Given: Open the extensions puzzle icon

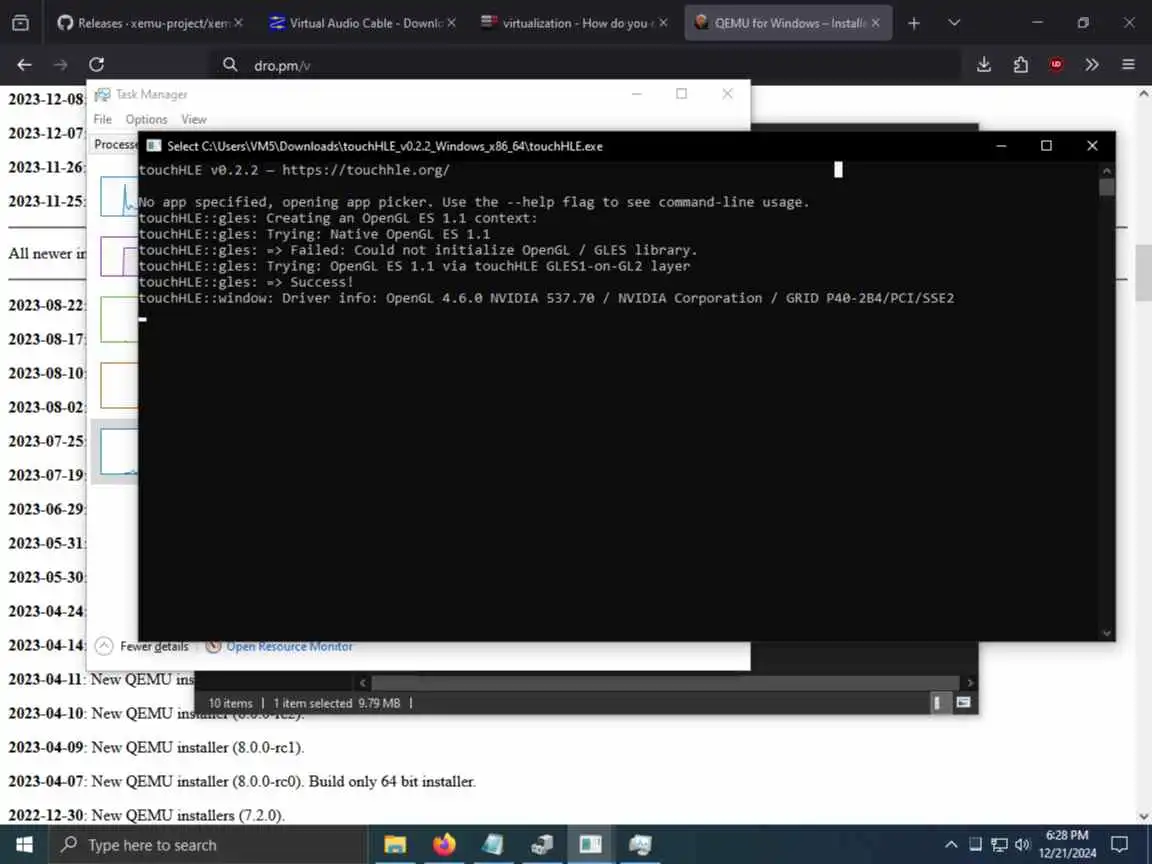Looking at the screenshot, I should click(1020, 65).
